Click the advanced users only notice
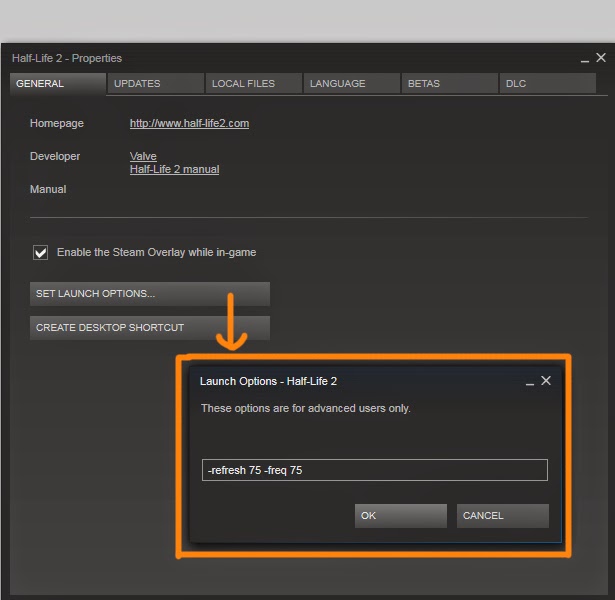This screenshot has height=600, width=615. (306, 409)
